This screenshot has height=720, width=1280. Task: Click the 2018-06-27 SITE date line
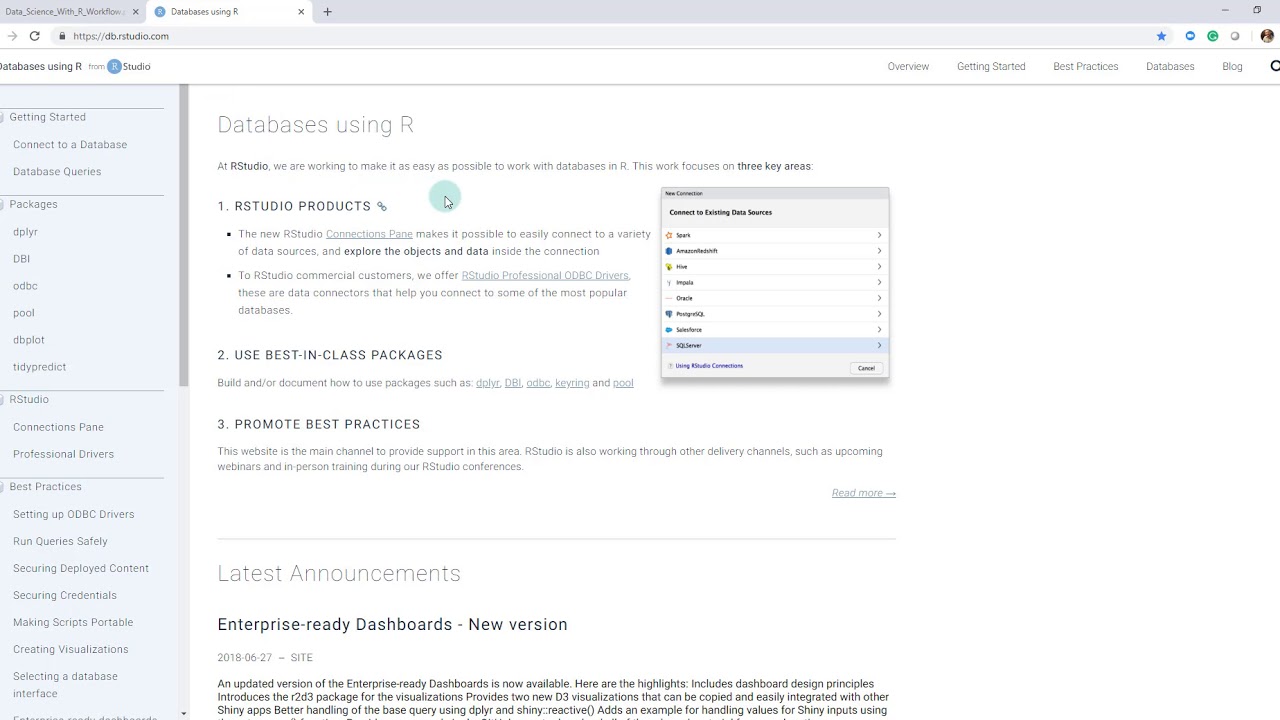[x=265, y=658]
